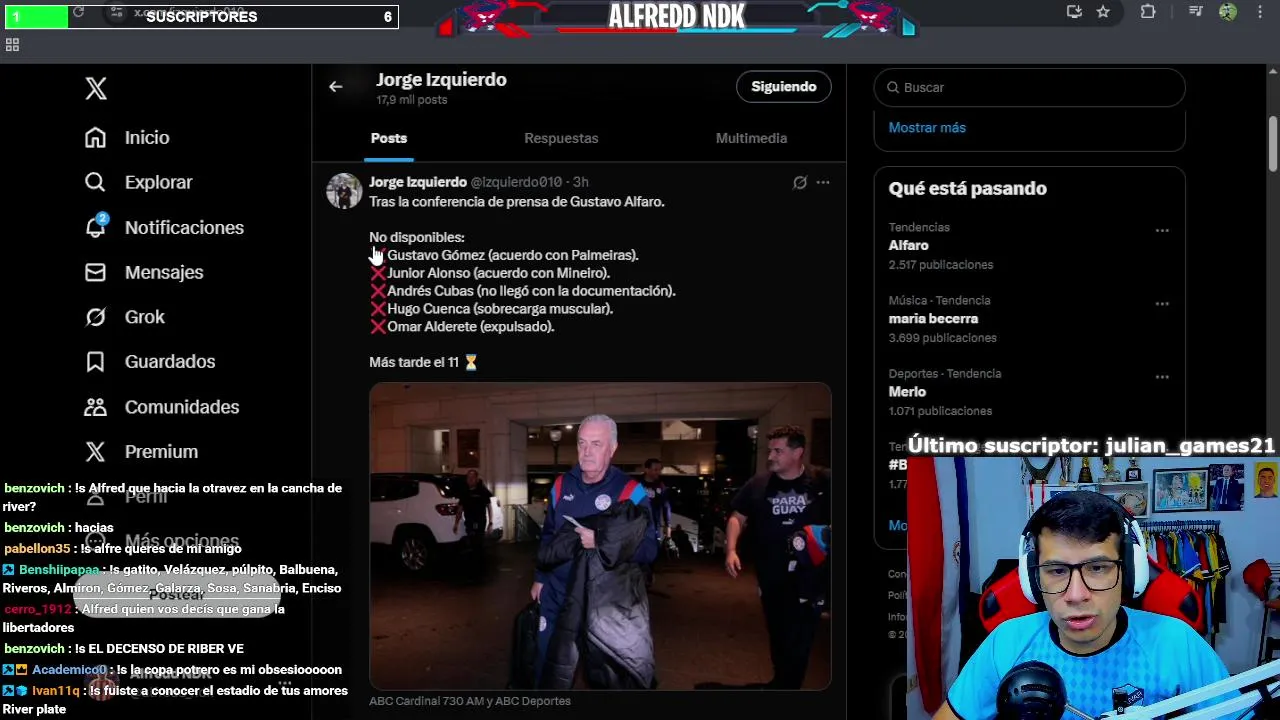The width and height of the screenshot is (1280, 720).
Task: Click the Inicio label in sidebar
Action: [x=147, y=138]
